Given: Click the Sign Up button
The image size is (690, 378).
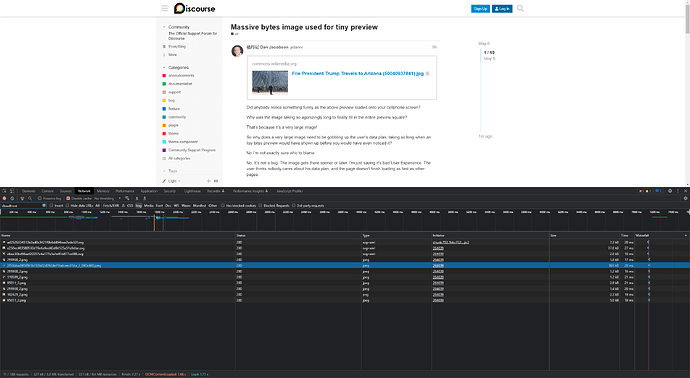Looking at the screenshot, I should coord(480,9).
